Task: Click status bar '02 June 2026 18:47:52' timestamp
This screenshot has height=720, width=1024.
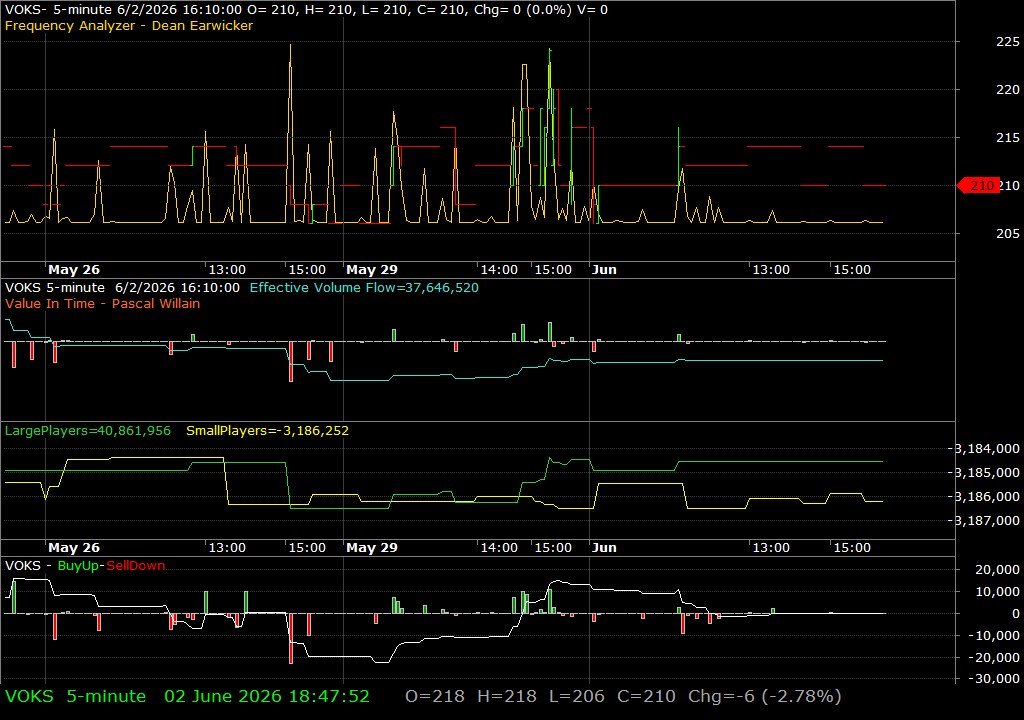Action: pyautogui.click(x=266, y=696)
